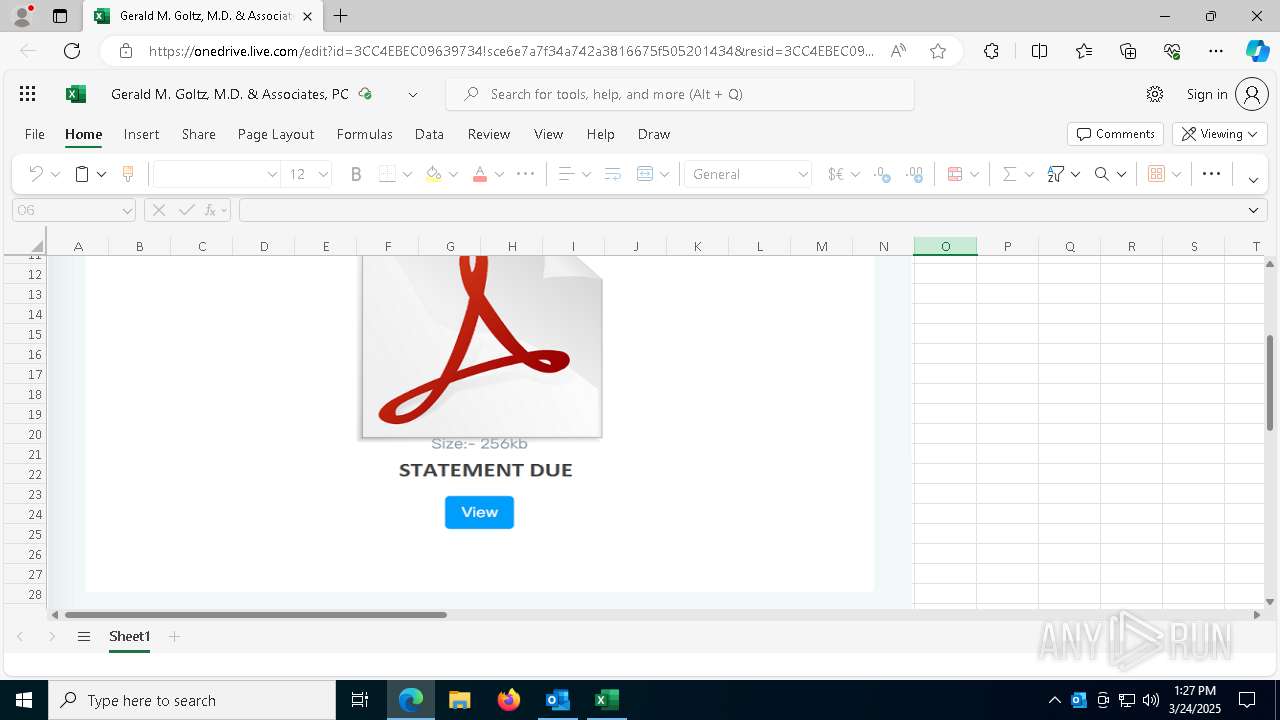Open the Viewing mode dropdown
Screen dimensions: 1280x720
(1220, 134)
